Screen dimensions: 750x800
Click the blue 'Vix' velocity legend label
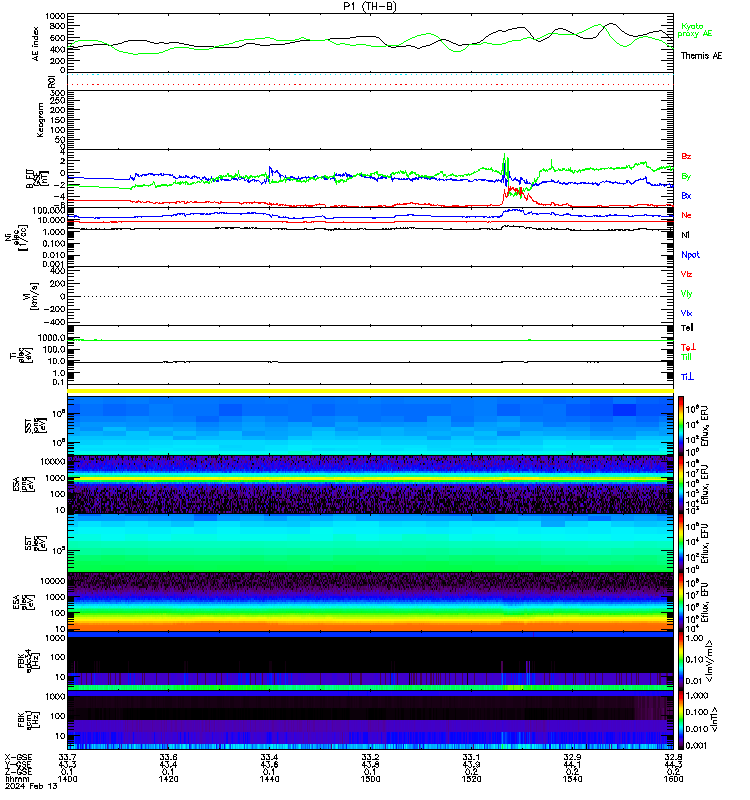tap(686, 313)
